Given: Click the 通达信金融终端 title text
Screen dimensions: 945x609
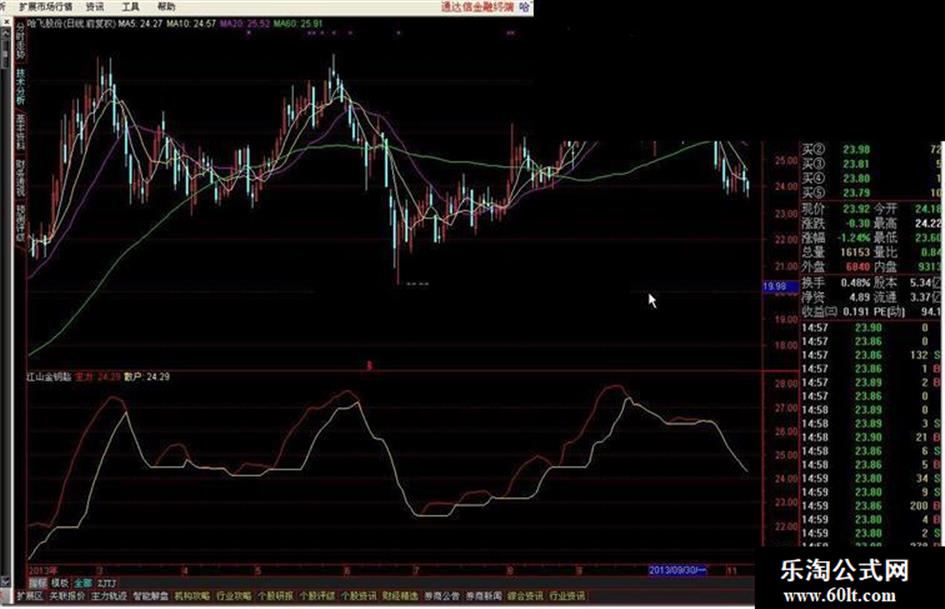Looking at the screenshot, I should [477, 7].
